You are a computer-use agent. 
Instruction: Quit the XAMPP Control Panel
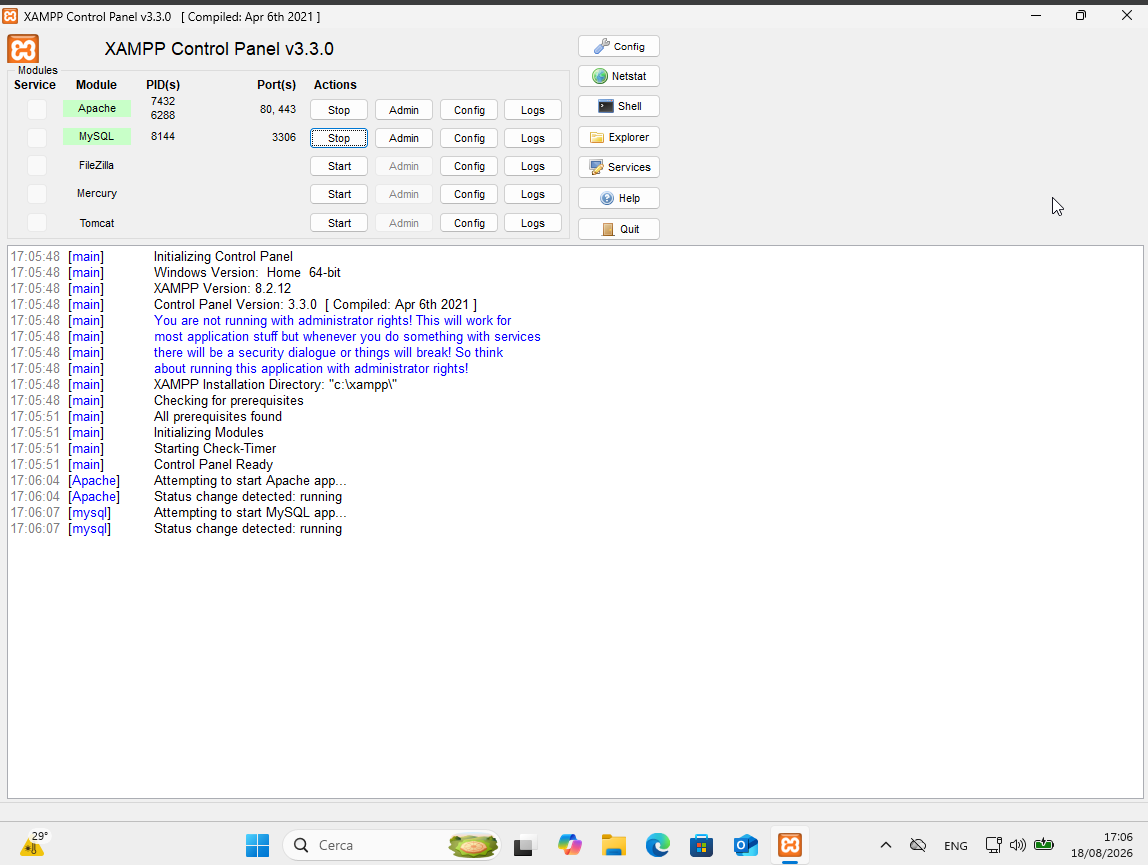tap(619, 229)
